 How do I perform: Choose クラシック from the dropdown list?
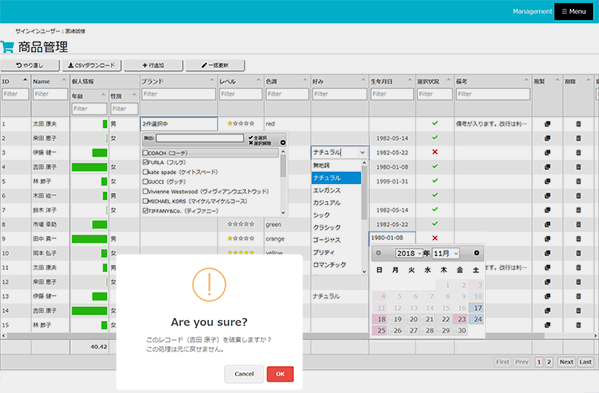point(336,227)
